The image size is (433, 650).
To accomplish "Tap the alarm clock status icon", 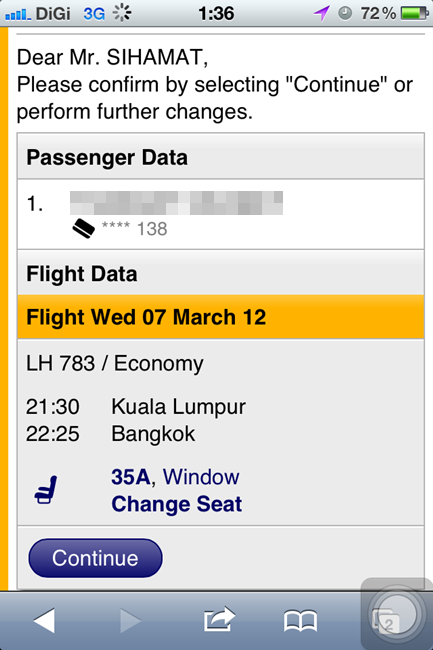I will pos(345,13).
